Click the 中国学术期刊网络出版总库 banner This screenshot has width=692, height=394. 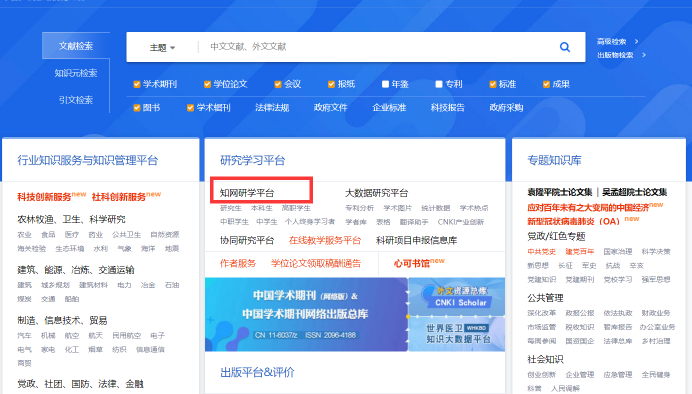pyautogui.click(x=306, y=315)
